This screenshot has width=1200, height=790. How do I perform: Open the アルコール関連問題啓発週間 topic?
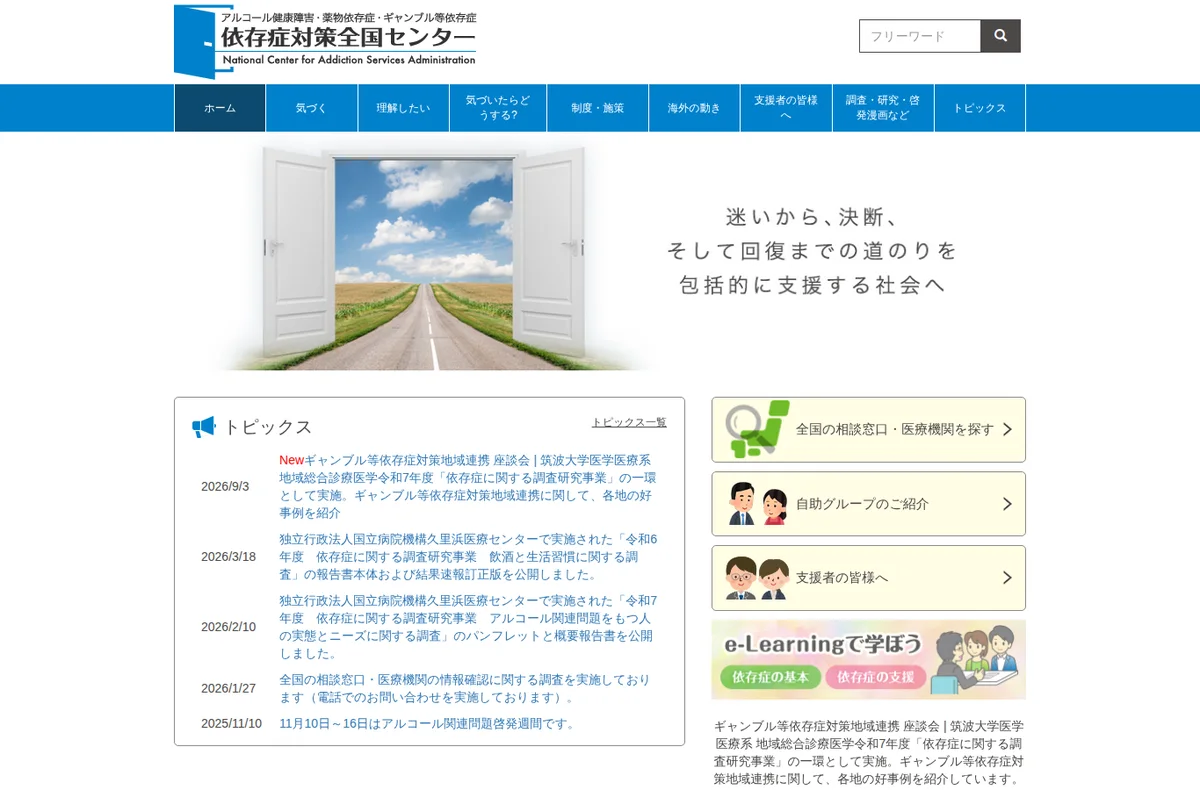pyautogui.click(x=429, y=723)
